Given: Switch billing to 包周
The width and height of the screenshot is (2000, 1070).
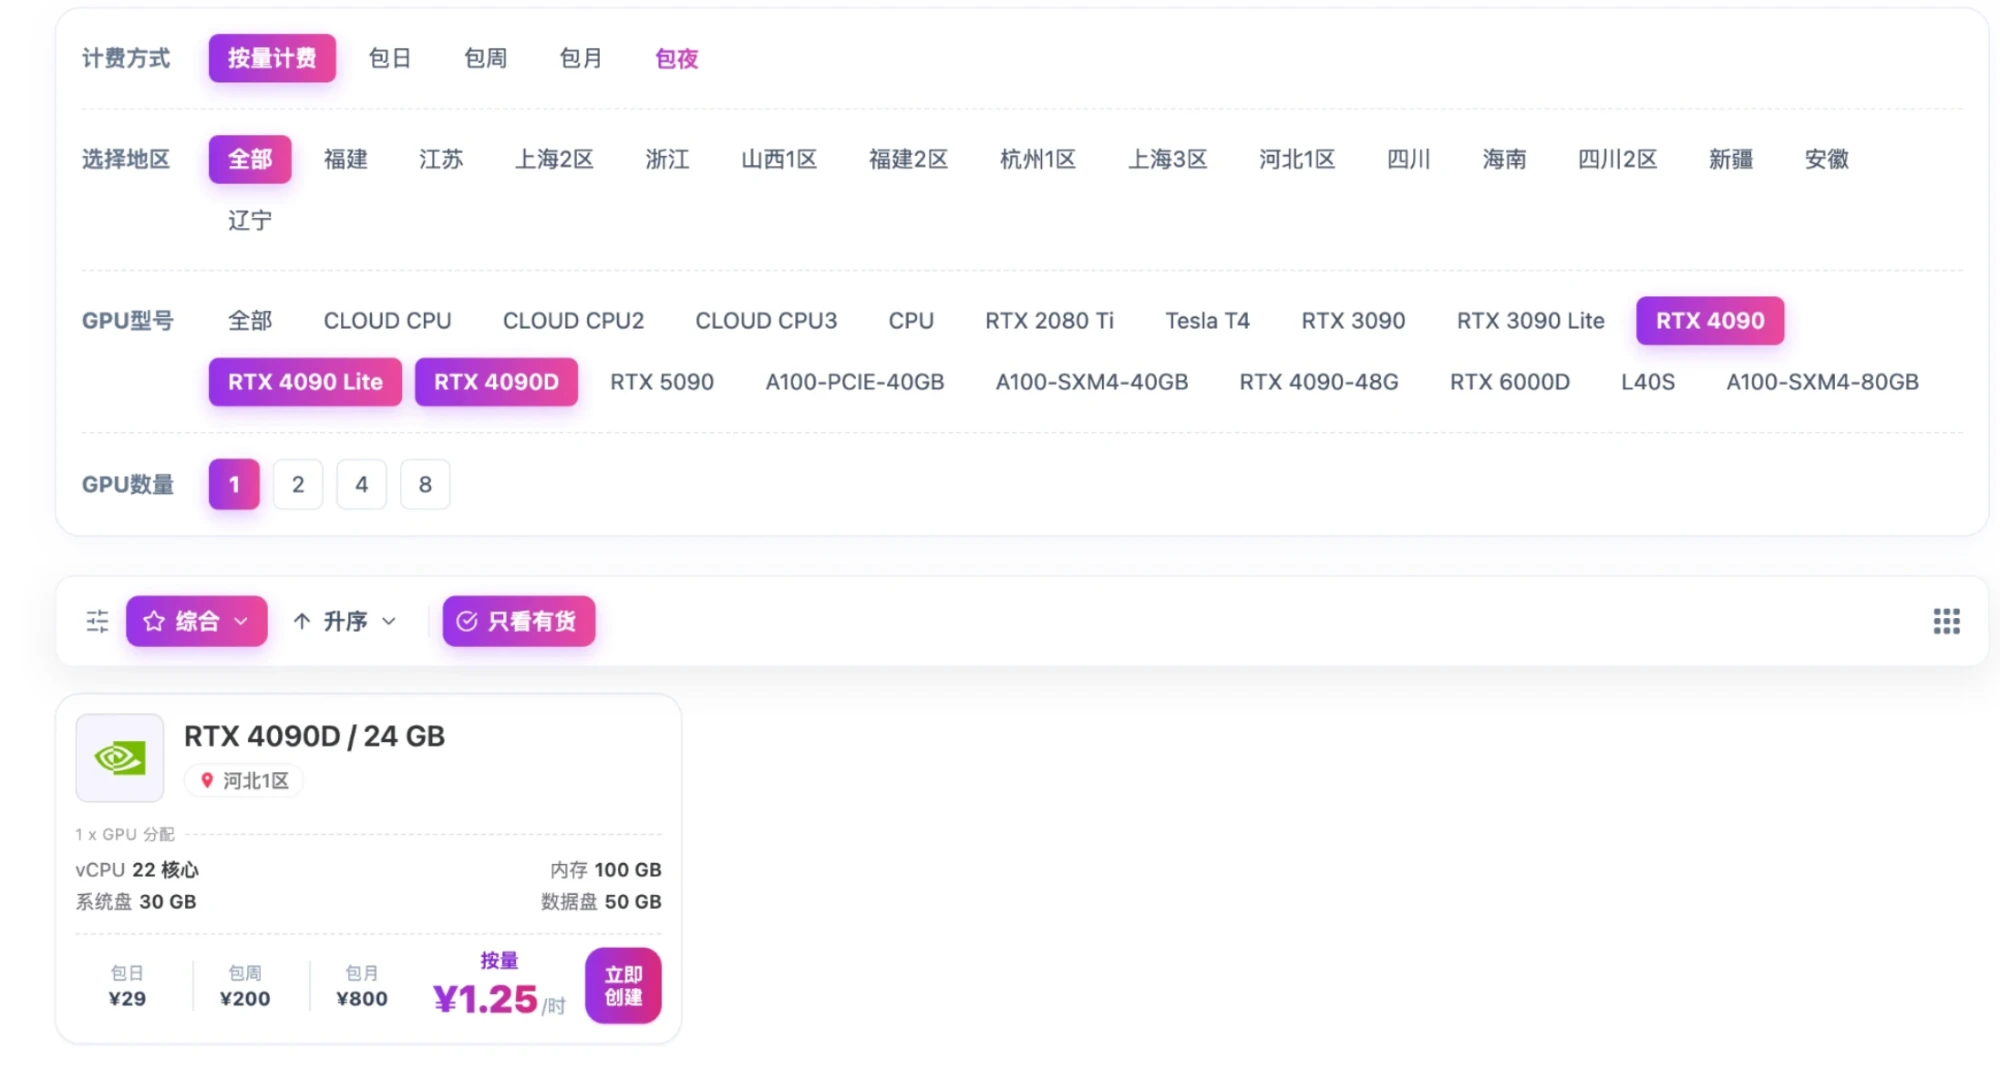Looking at the screenshot, I should click(x=486, y=58).
